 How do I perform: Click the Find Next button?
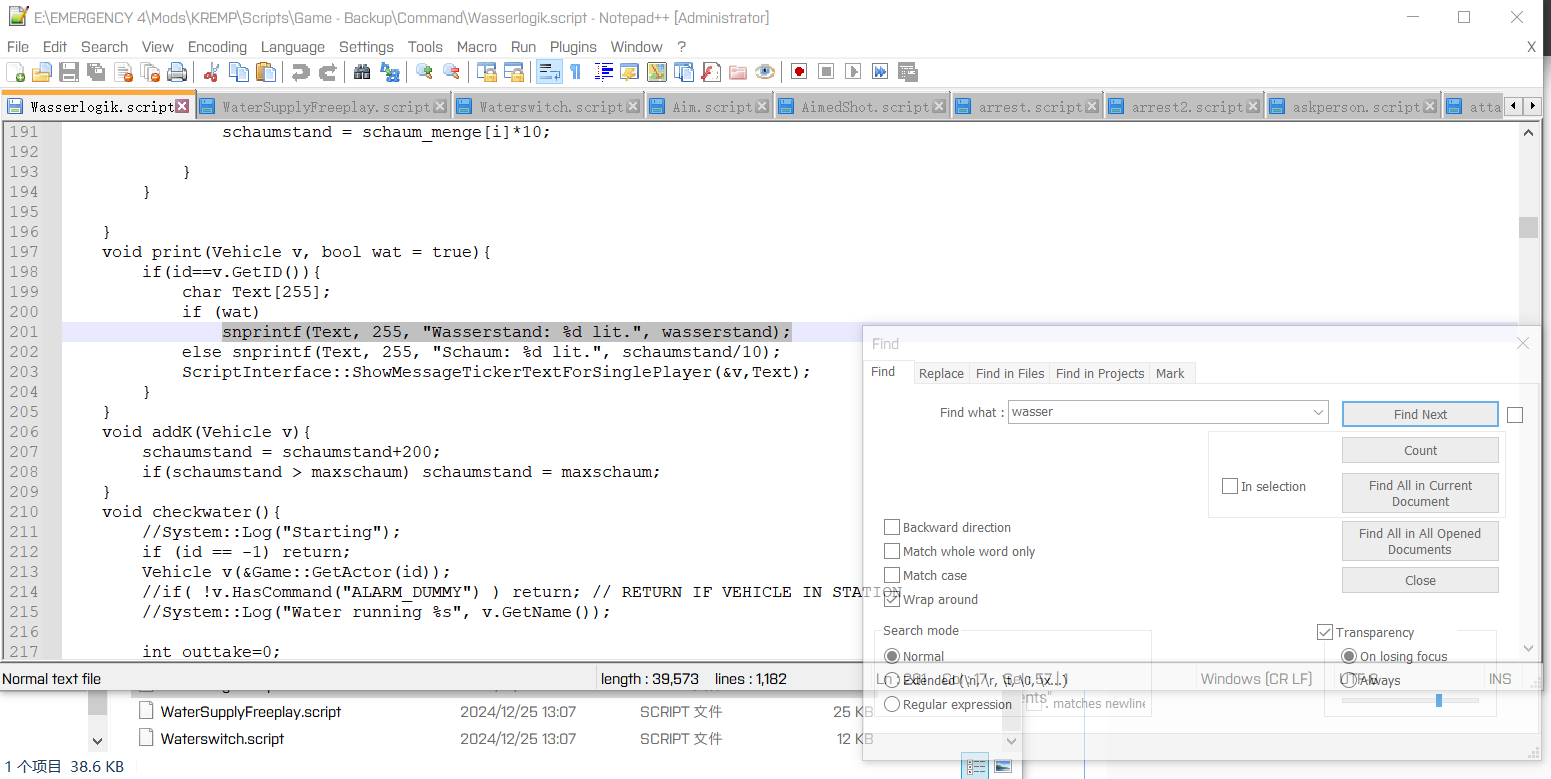coord(1419,414)
